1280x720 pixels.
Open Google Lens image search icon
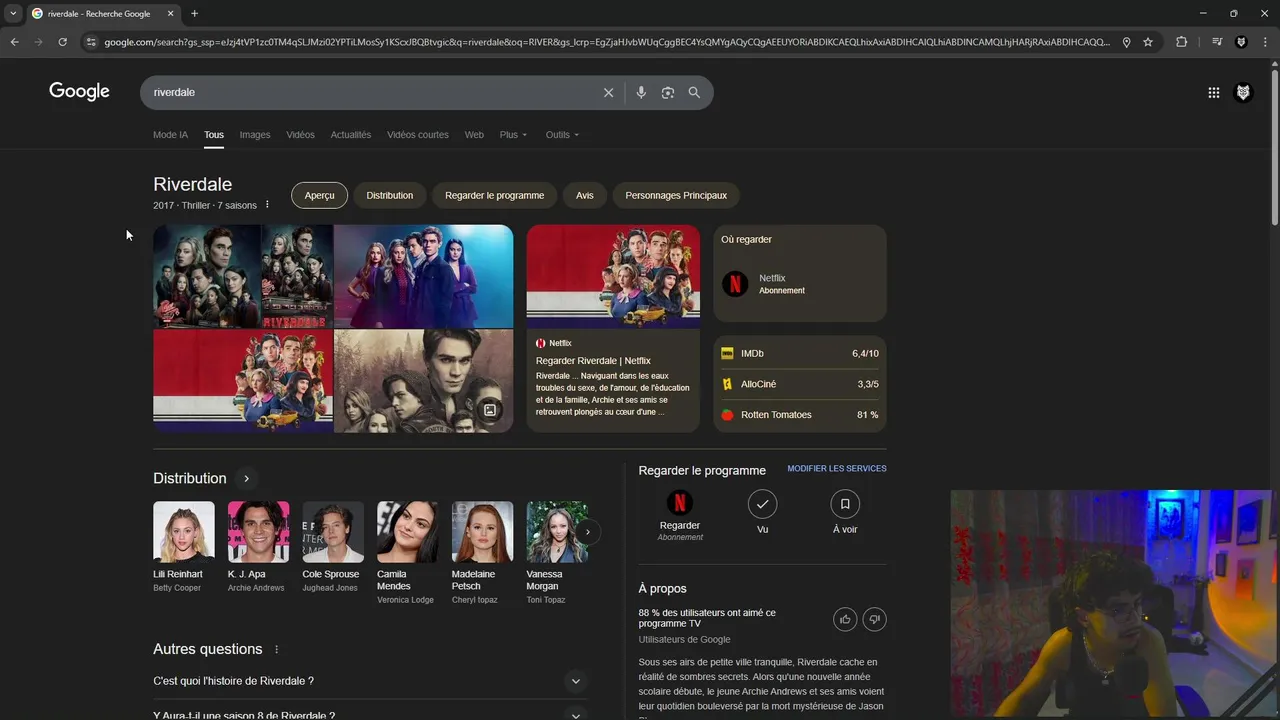click(x=668, y=92)
